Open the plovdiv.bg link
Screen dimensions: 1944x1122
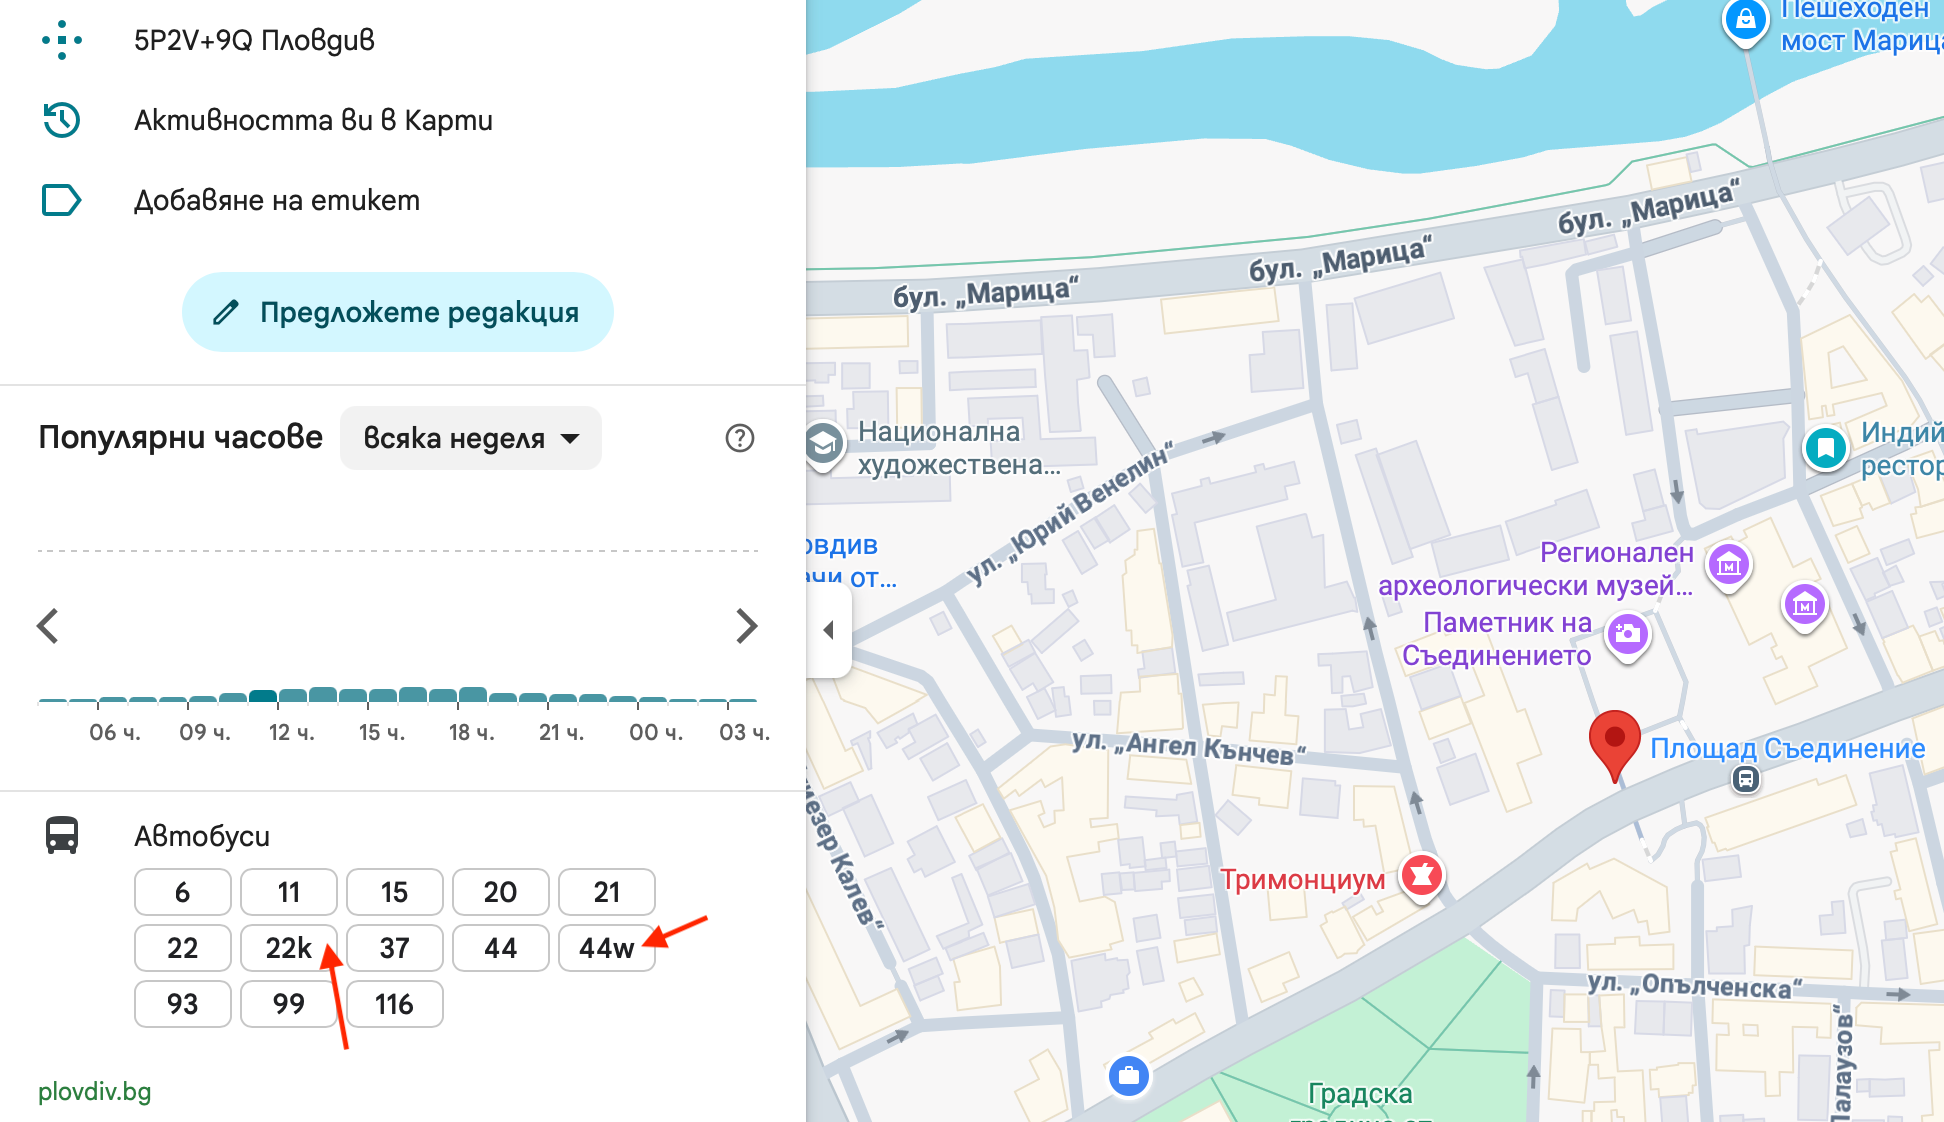(x=95, y=1091)
